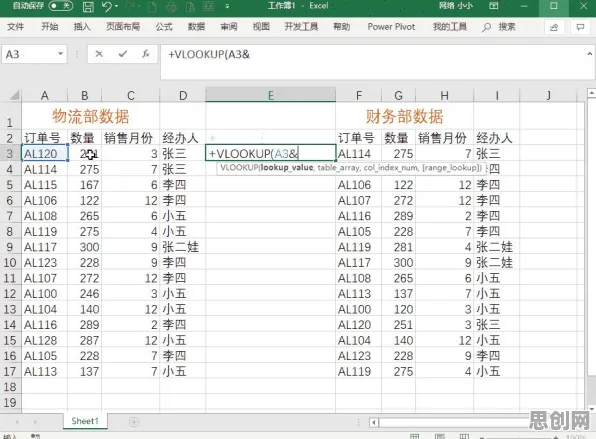This screenshot has height=439, width=596.
Task: Switch to the 审阅 Review tab
Action: point(229,27)
